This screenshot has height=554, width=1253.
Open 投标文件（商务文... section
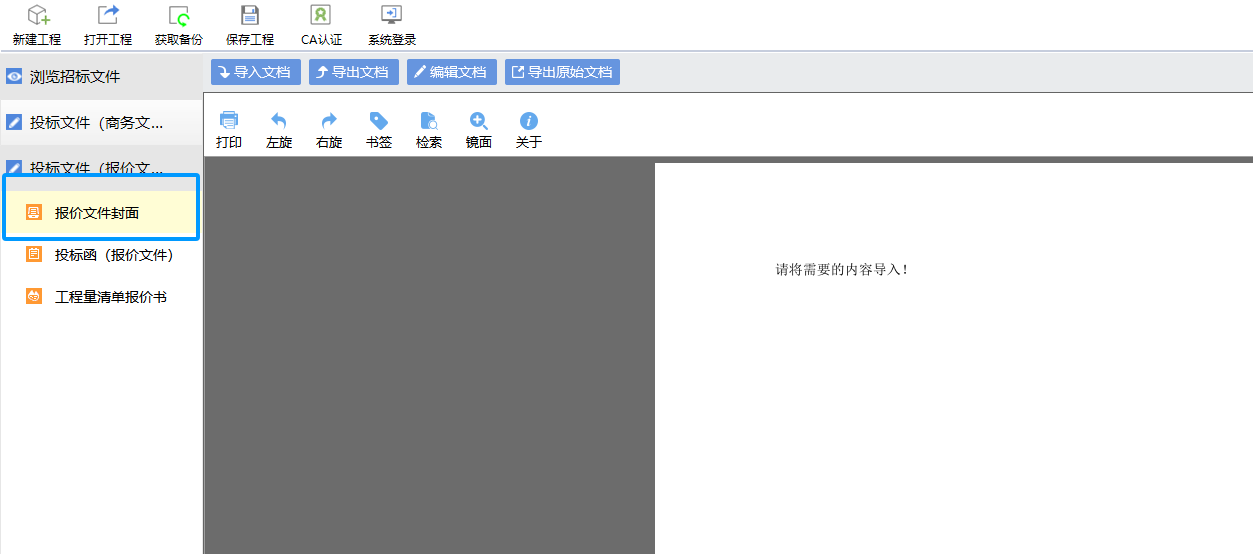point(101,123)
